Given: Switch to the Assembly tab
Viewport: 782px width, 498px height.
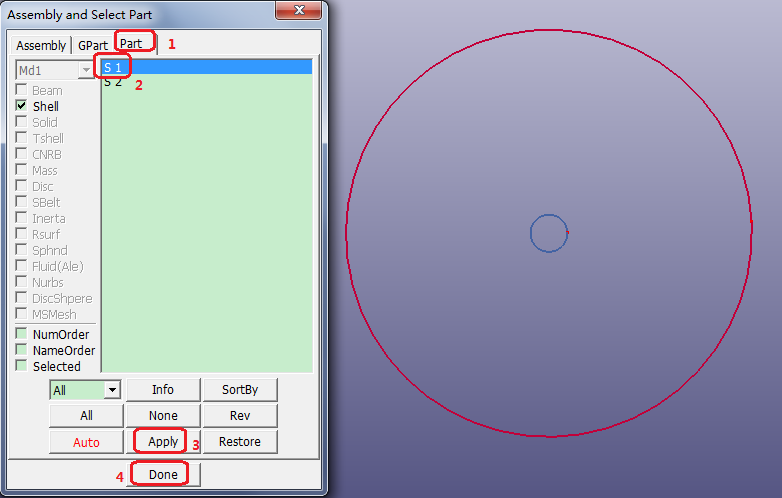Looking at the screenshot, I should [41, 45].
